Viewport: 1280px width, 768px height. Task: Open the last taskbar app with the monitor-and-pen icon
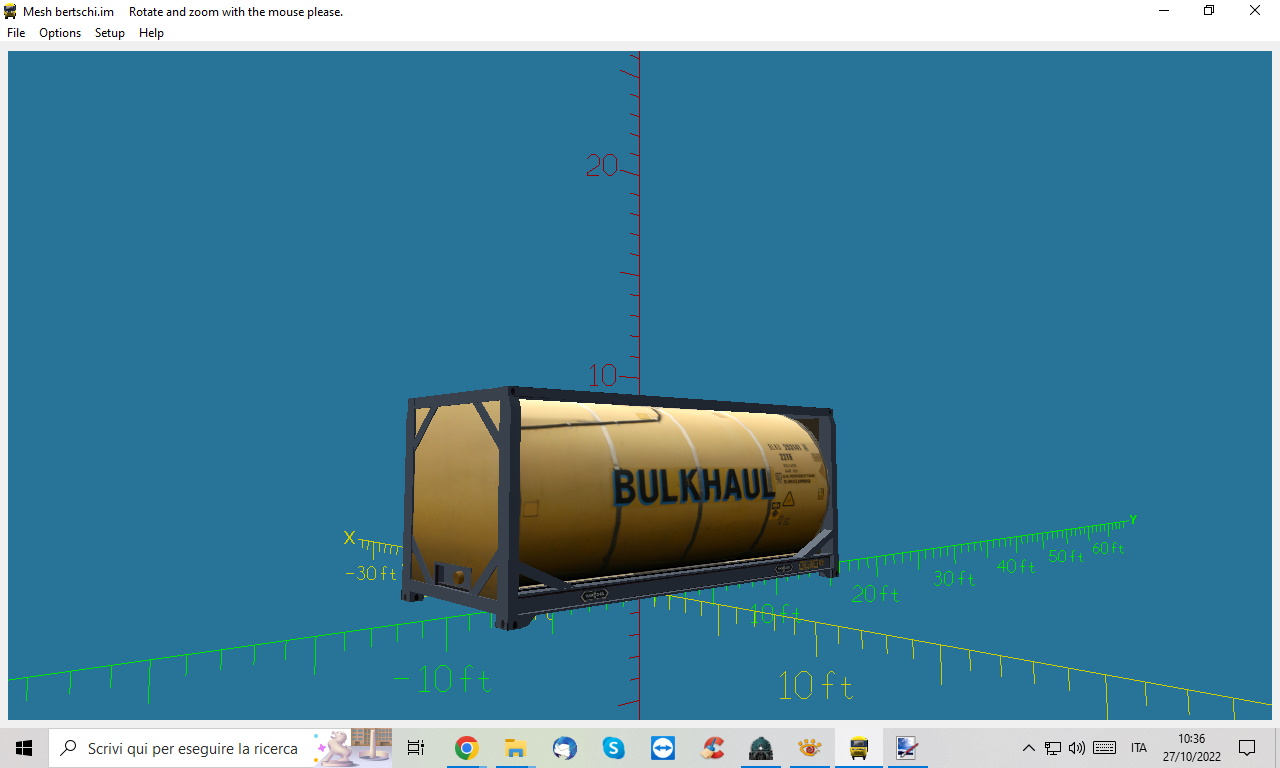pos(907,748)
